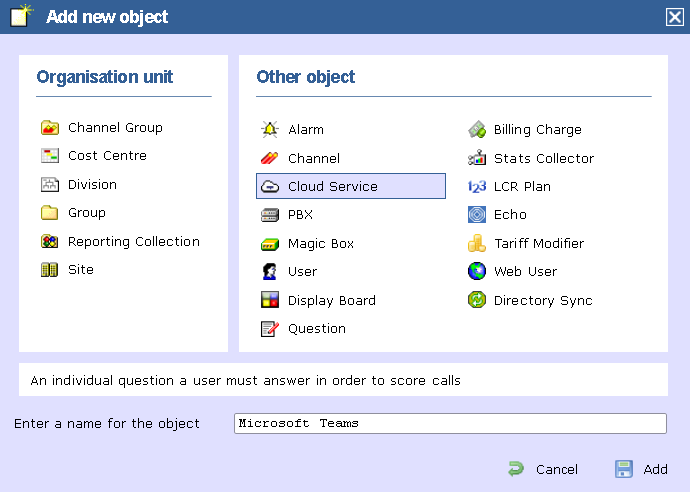The image size is (690, 492).
Task: Click the LCR Plan 123 icon
Action: (477, 187)
